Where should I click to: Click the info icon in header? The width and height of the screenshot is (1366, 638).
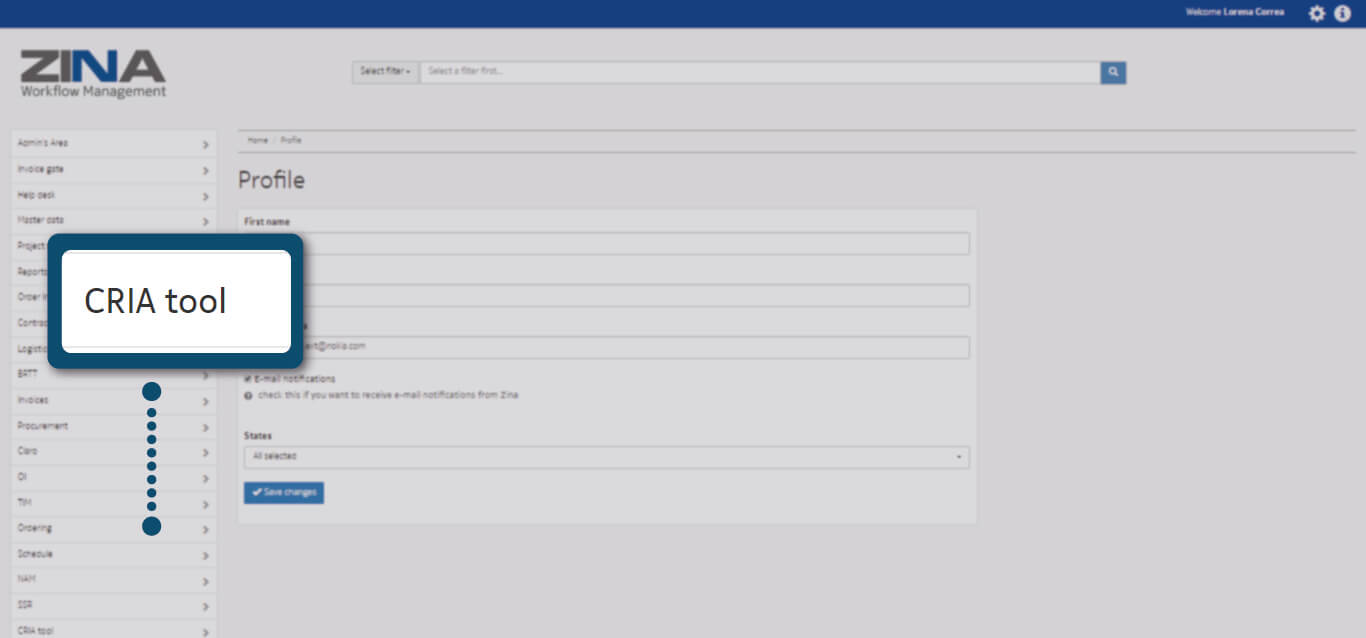point(1343,13)
